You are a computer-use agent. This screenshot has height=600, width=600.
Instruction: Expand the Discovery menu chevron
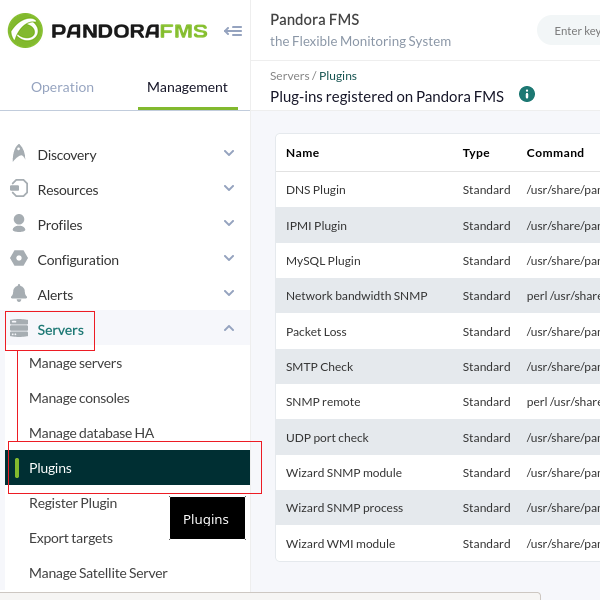(x=229, y=154)
